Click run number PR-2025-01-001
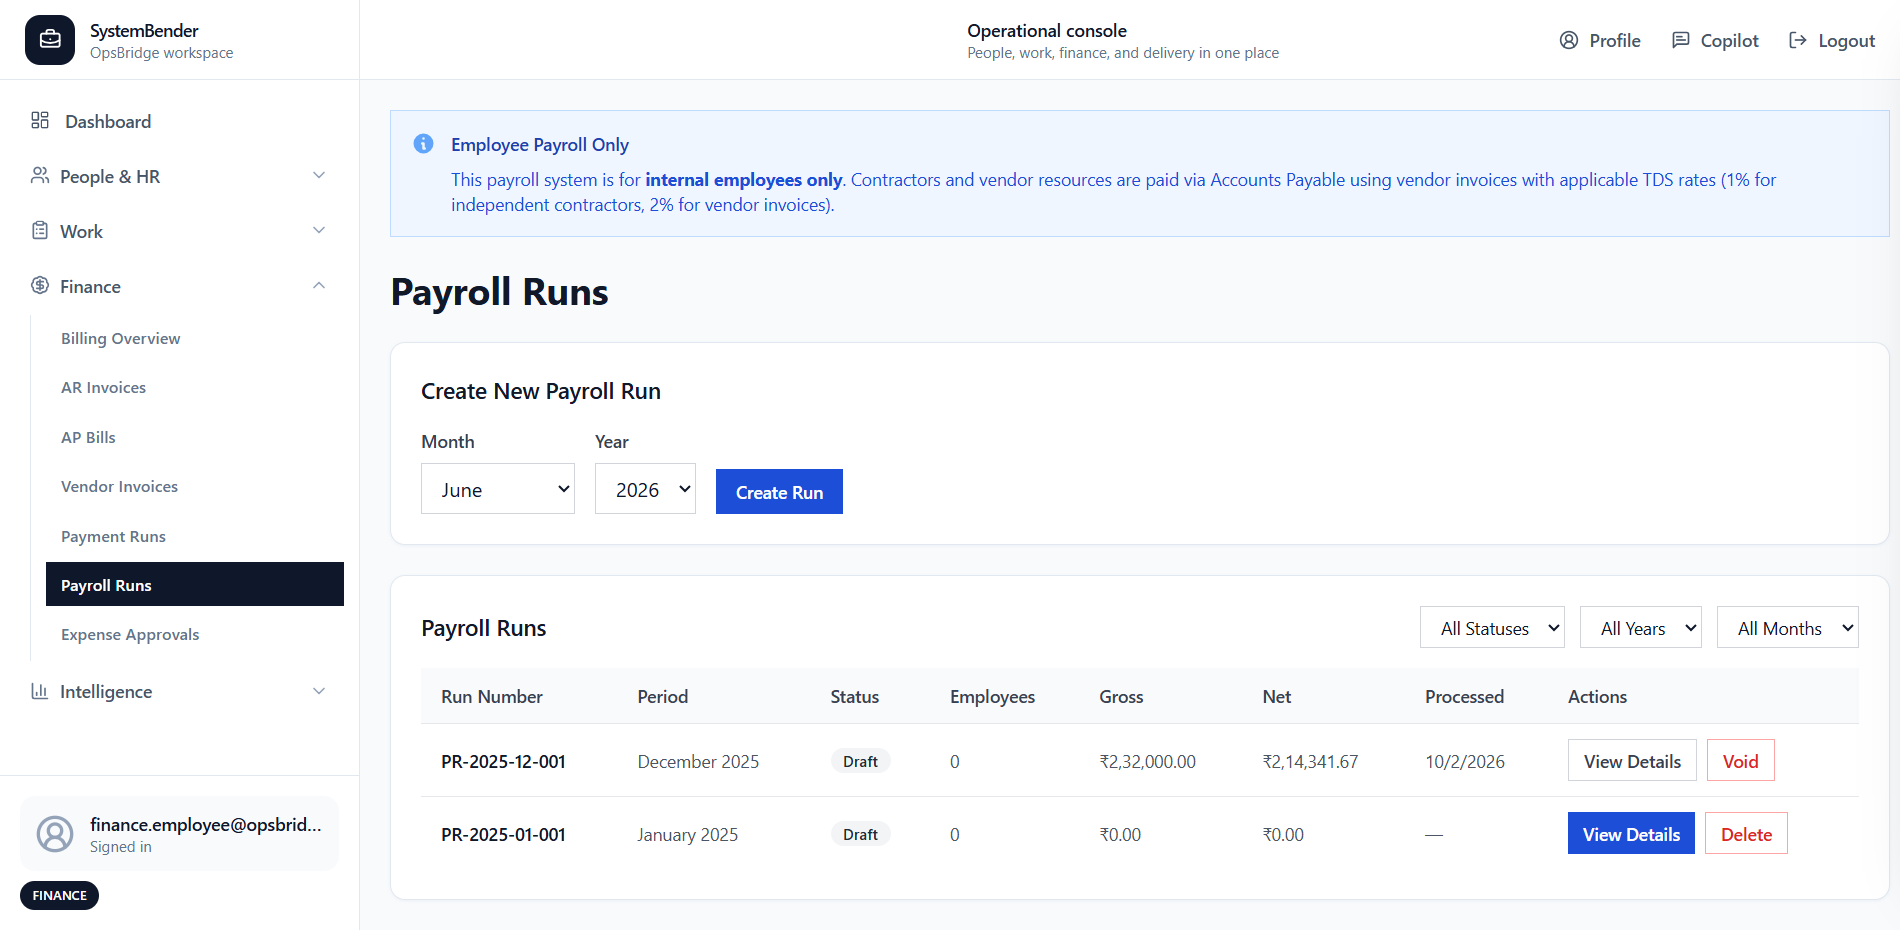The image size is (1900, 930). [x=503, y=834]
